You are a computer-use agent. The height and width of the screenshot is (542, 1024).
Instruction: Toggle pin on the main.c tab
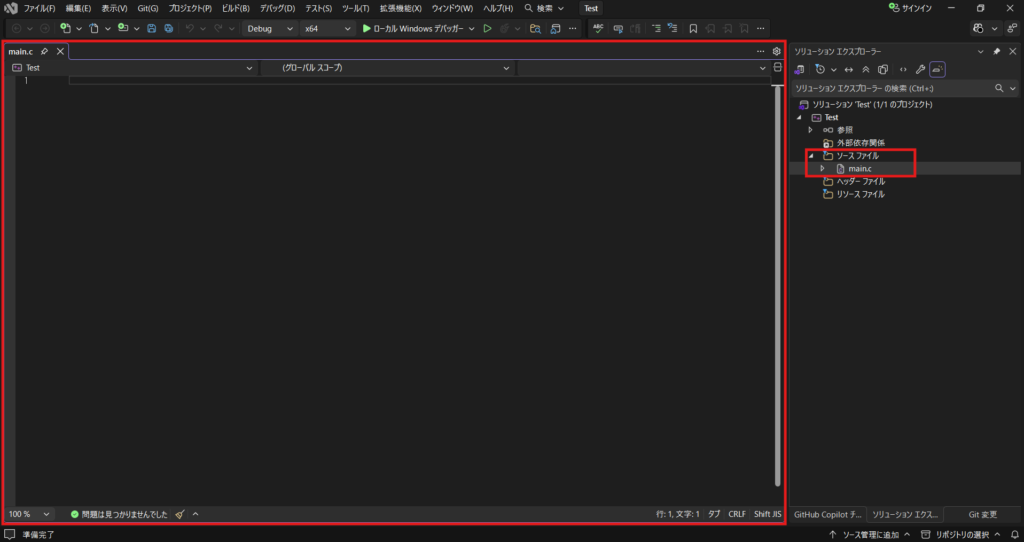(44, 51)
